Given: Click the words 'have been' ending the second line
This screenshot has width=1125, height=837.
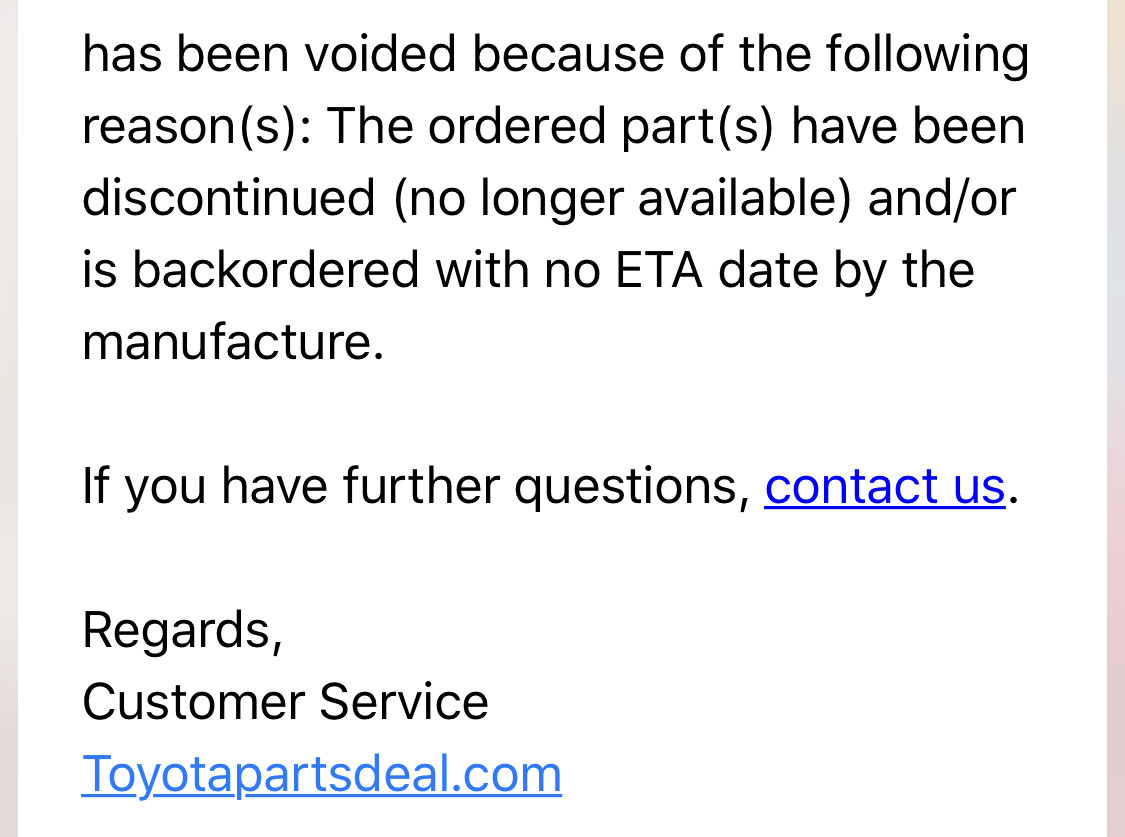Looking at the screenshot, I should [x=908, y=126].
